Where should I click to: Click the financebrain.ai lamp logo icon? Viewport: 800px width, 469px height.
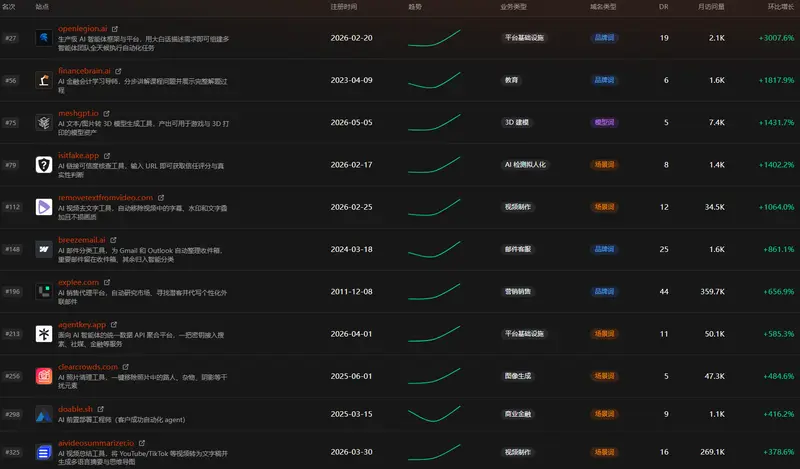pos(44,80)
